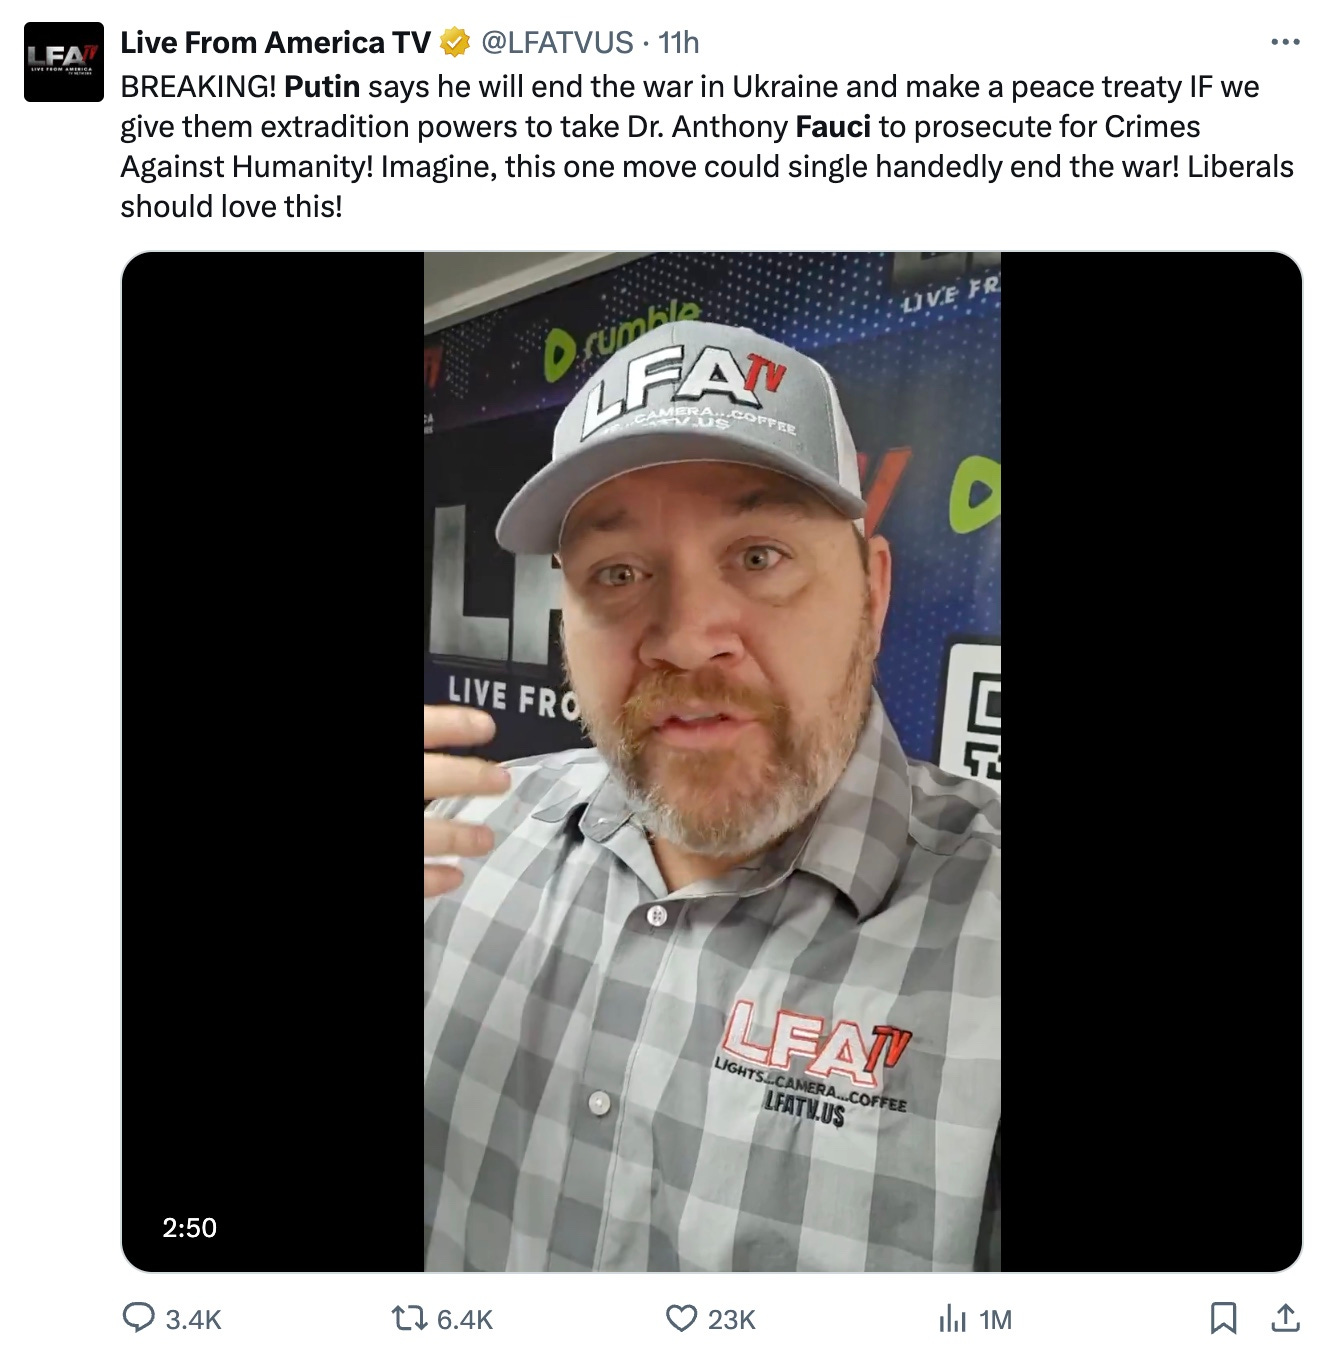Open the Live From America TV display name
The image size is (1318, 1354).
coord(275,42)
